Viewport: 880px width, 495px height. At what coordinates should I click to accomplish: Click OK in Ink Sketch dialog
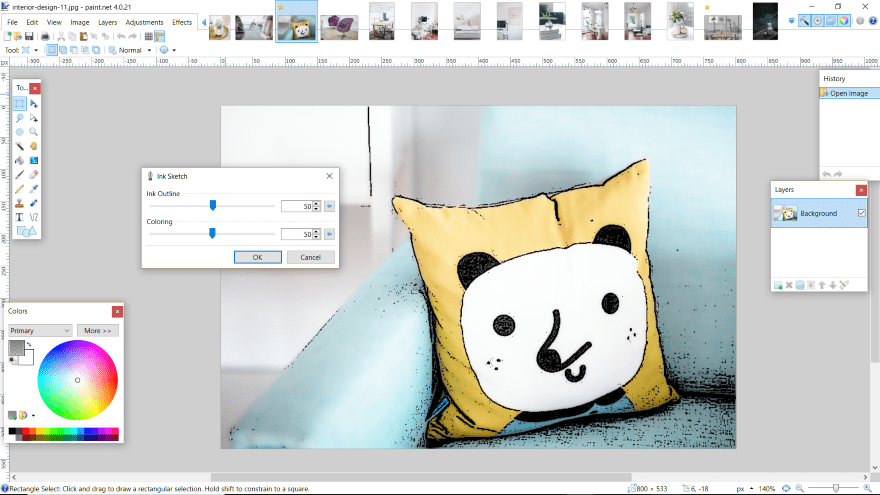[x=257, y=257]
